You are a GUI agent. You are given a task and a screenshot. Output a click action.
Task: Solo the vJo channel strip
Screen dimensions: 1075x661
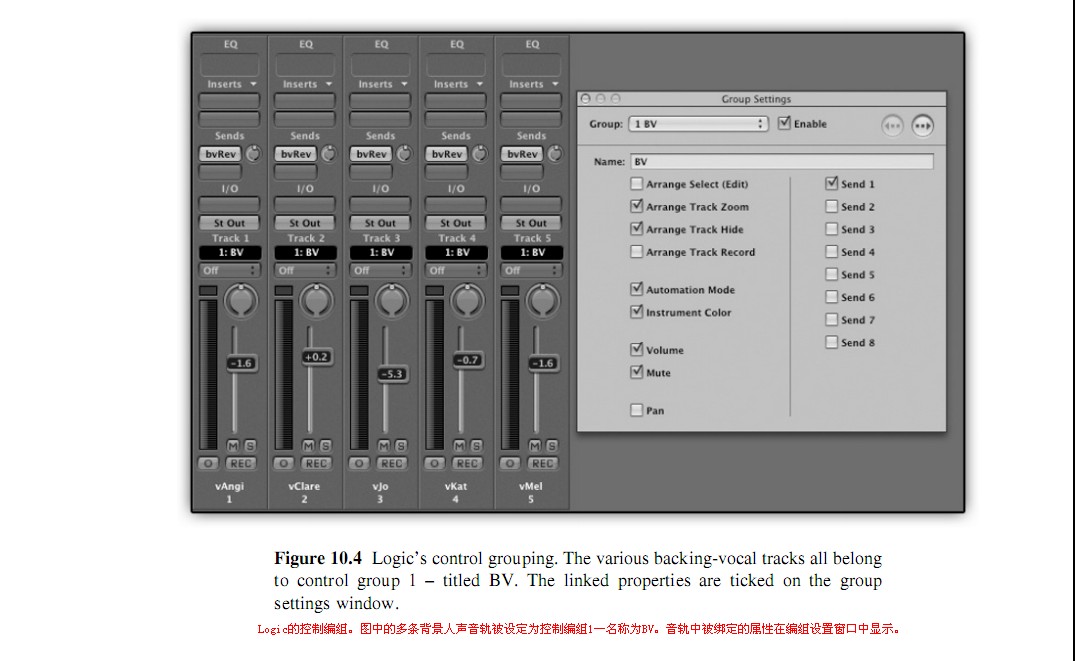pyautogui.click(x=400, y=446)
